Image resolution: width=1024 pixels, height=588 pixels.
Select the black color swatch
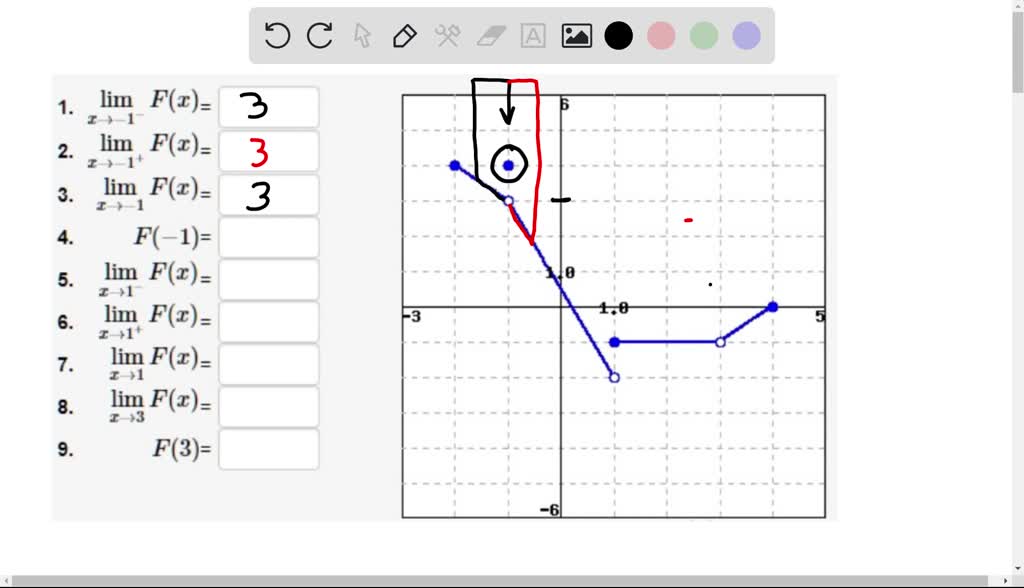point(619,35)
